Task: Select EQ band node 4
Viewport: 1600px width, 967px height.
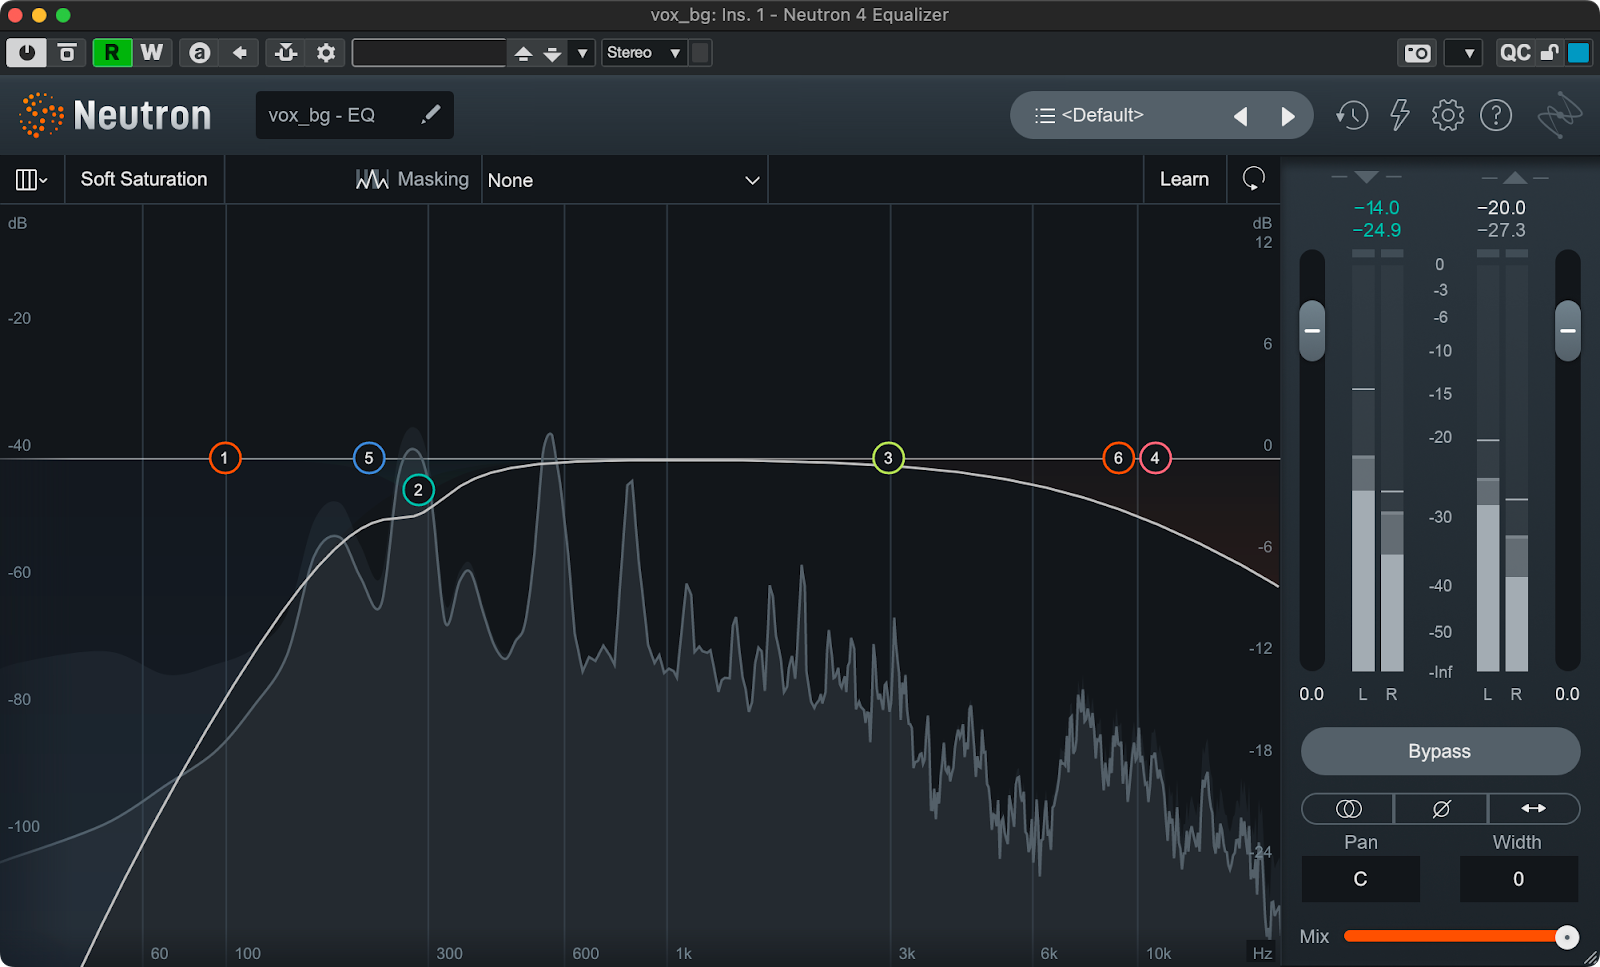Action: pyautogui.click(x=1155, y=458)
